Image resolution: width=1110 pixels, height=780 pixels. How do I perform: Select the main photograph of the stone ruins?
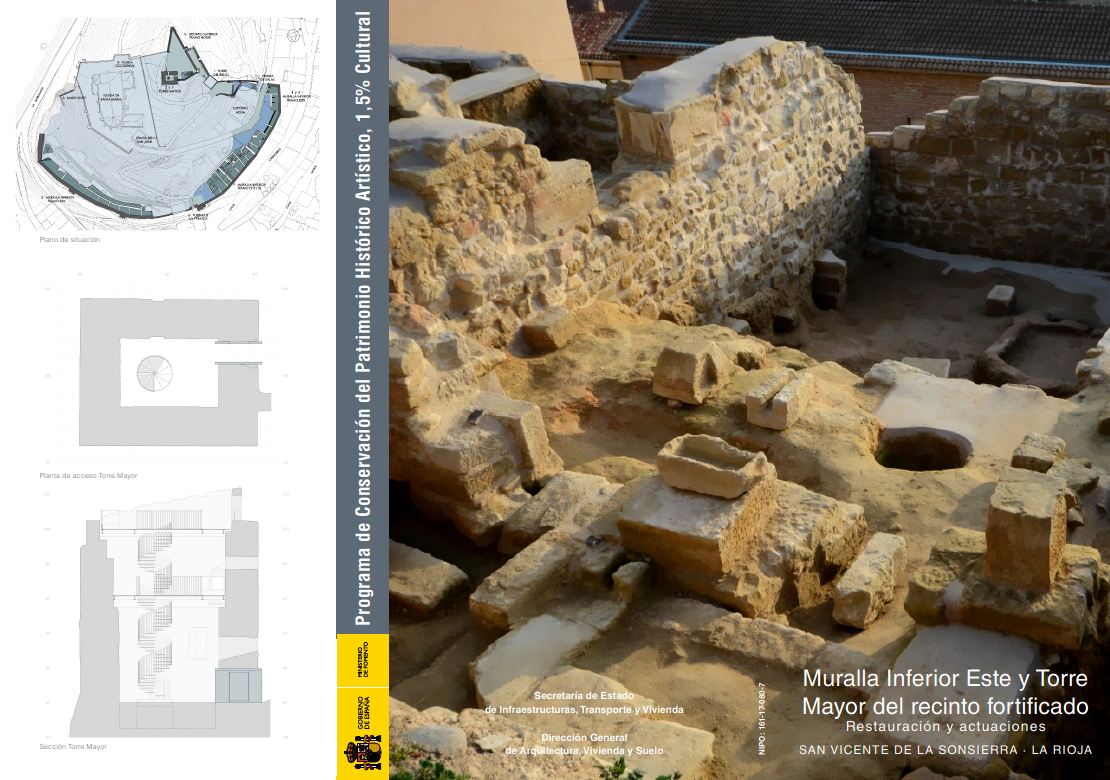[750, 390]
